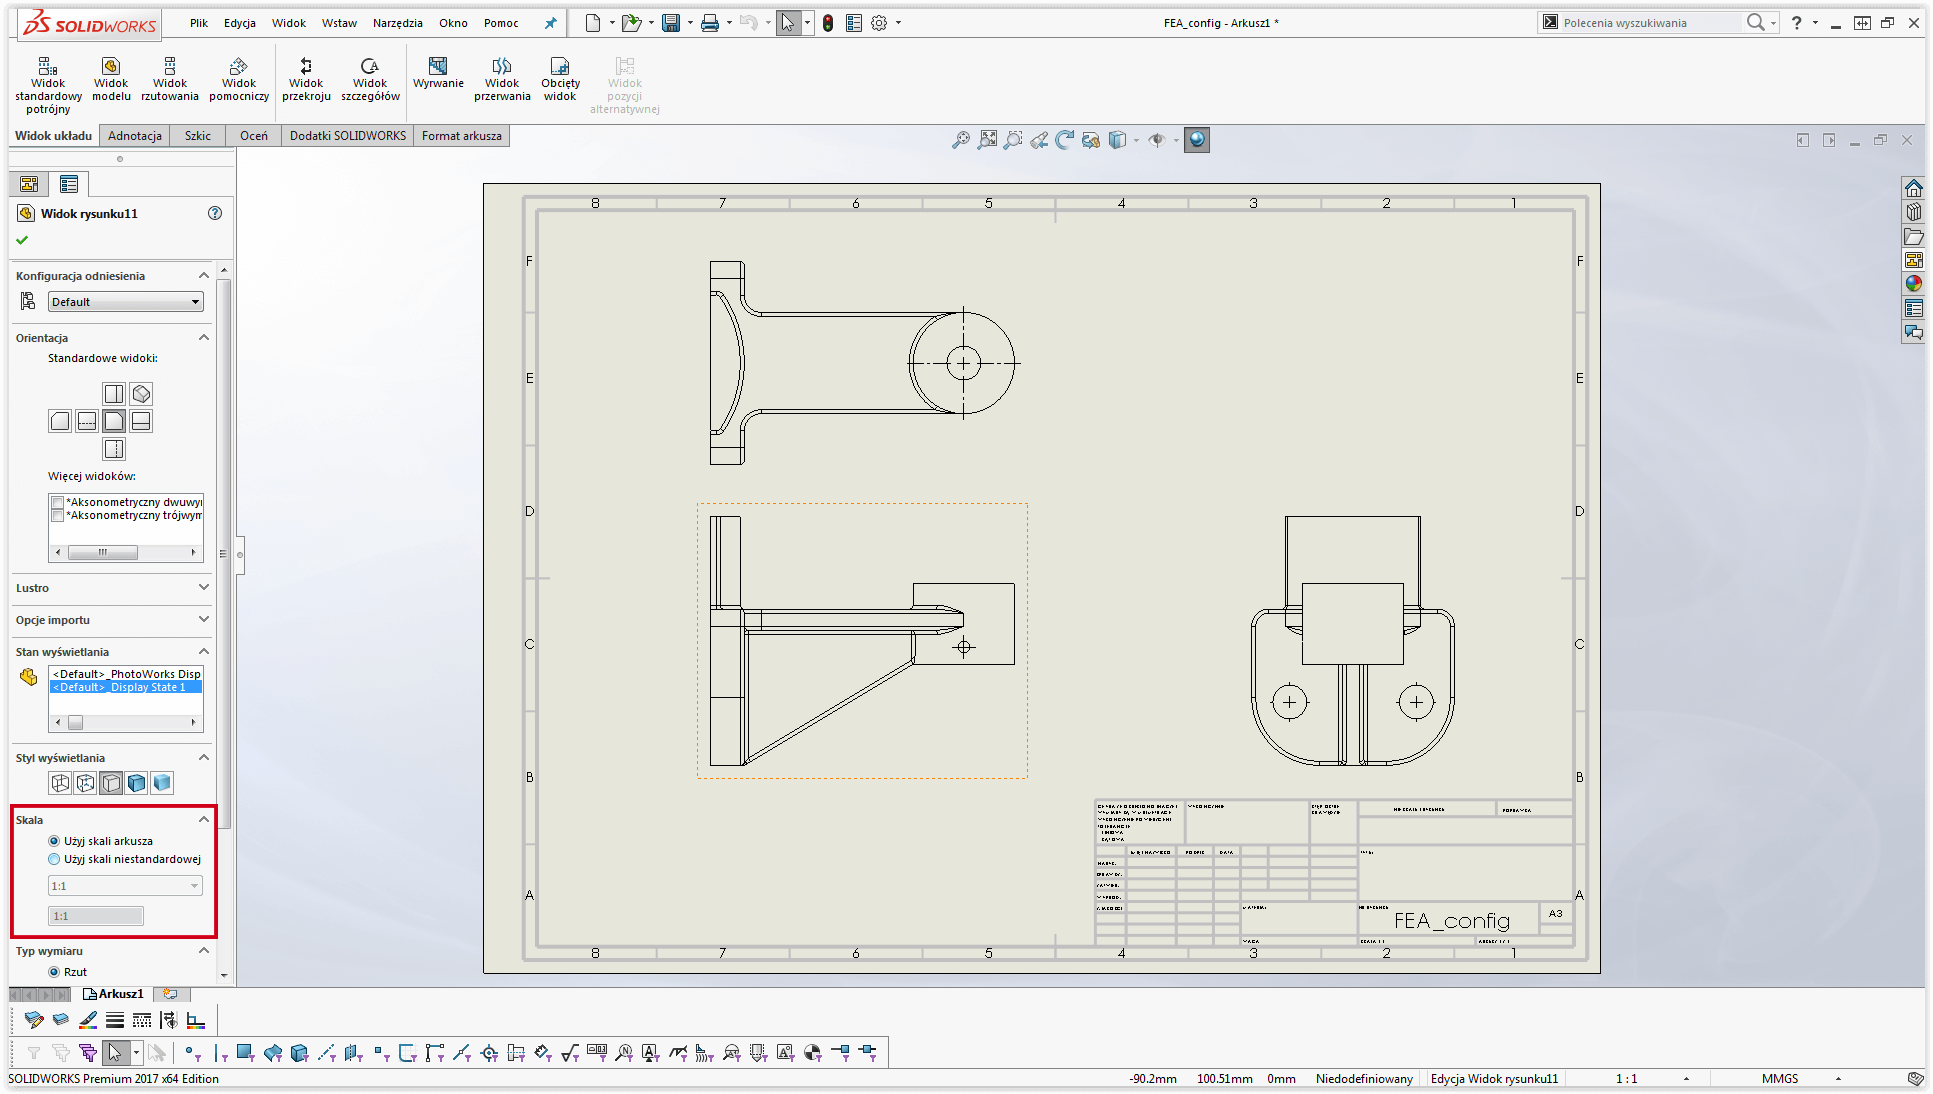Enable Użyj skali niestandardowej

coord(54,858)
